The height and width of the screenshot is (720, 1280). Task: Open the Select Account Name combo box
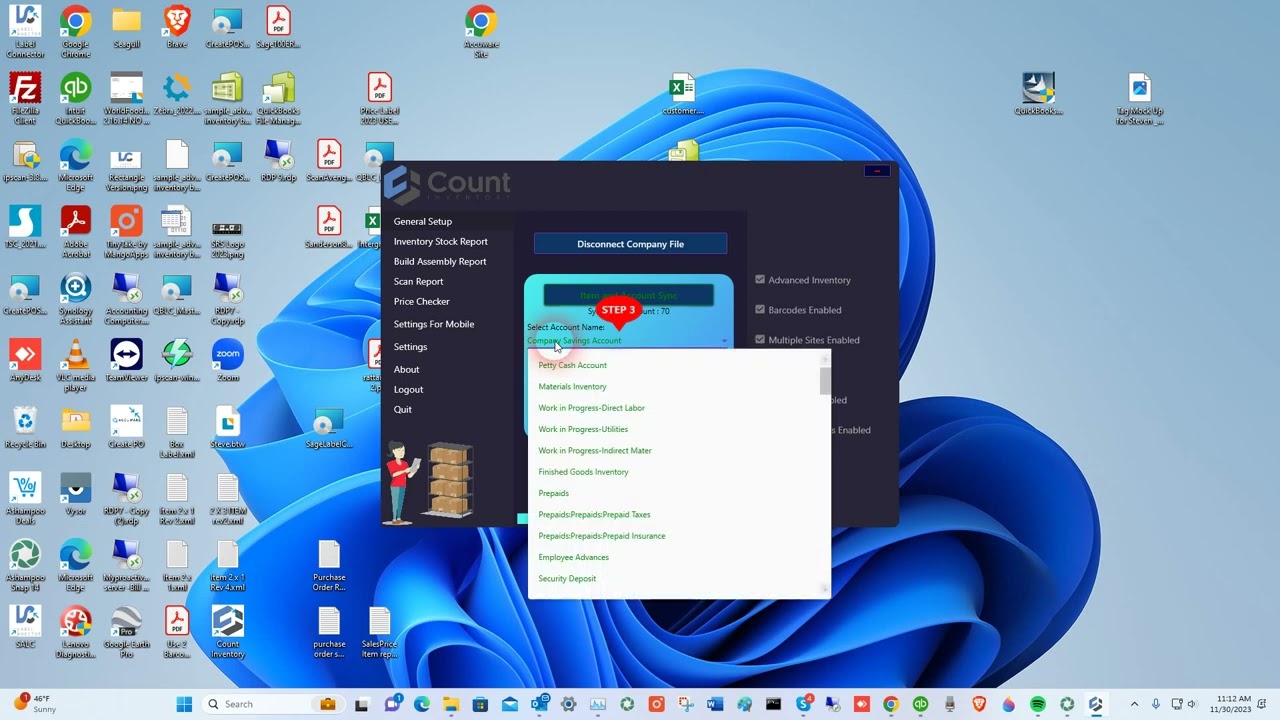tap(628, 341)
